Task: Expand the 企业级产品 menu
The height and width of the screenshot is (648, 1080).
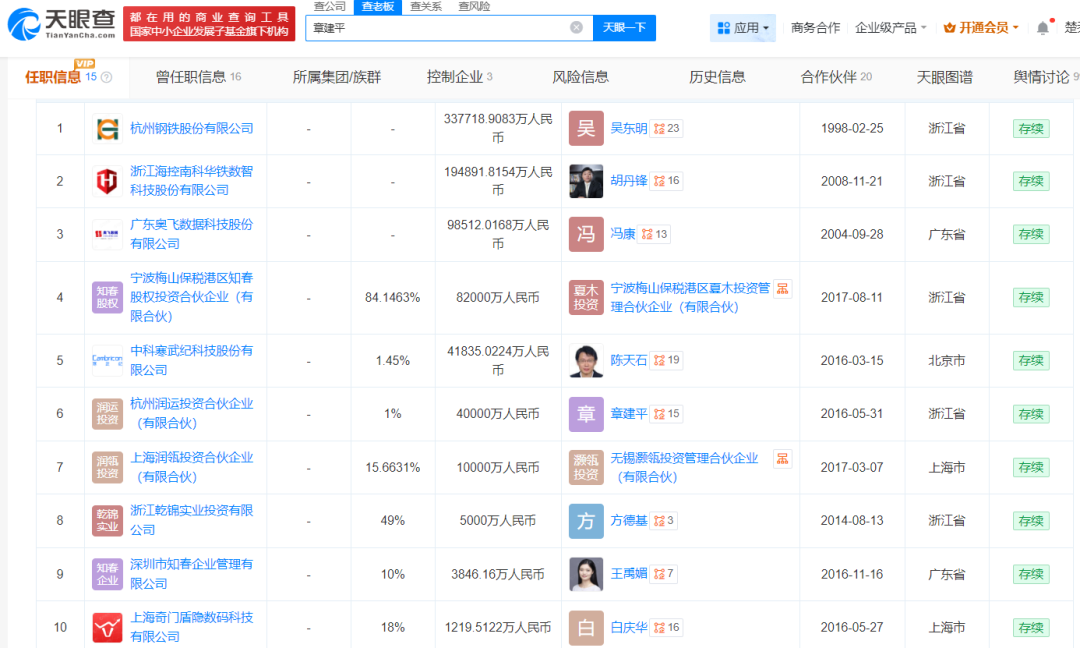Action: click(891, 28)
